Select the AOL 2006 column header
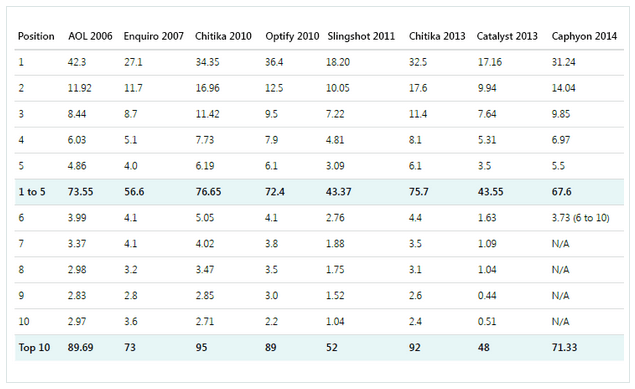The width and height of the screenshot is (635, 389). pyautogui.click(x=90, y=36)
